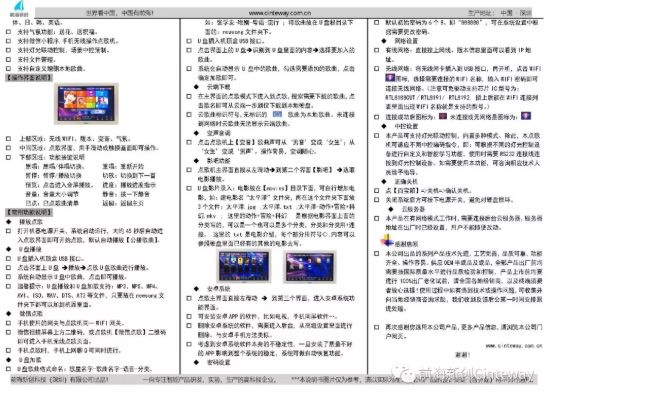The width and height of the screenshot is (645, 399).
Task: Click the right Android-interface screenshot thumbnail
Action: (309, 267)
